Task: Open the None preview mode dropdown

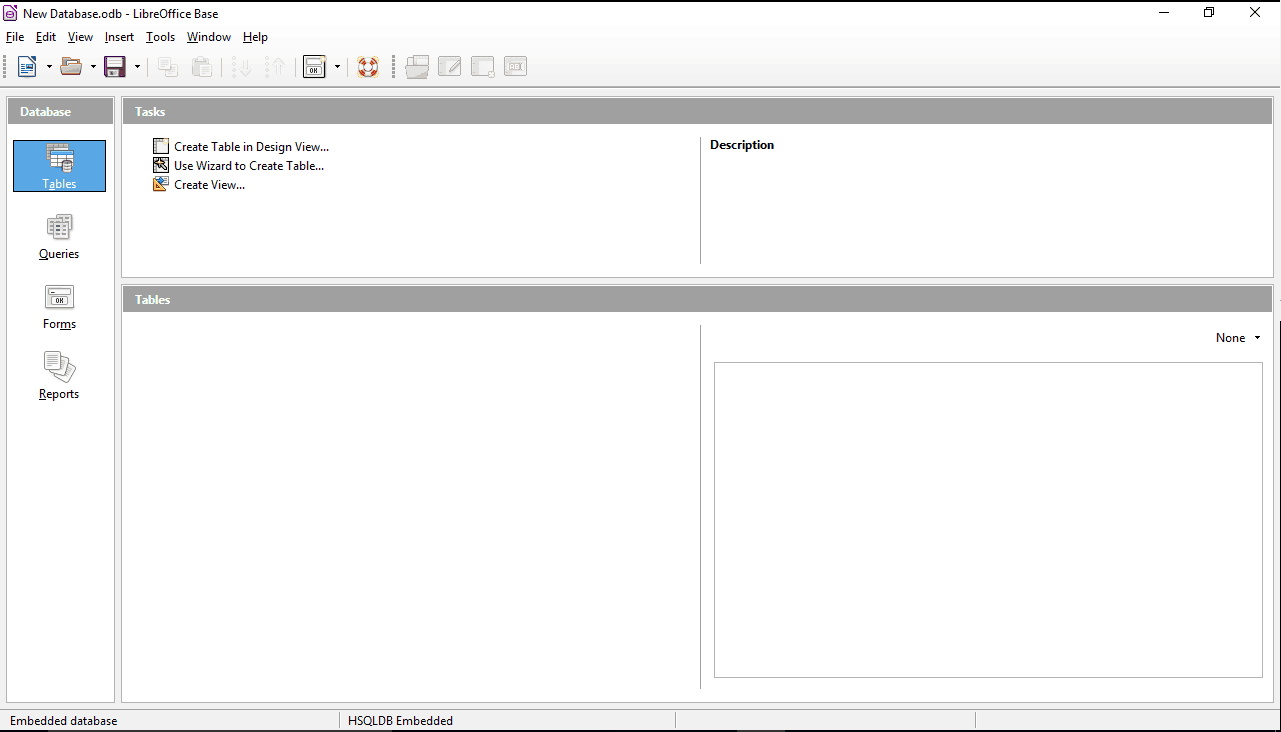Action: pos(1238,338)
